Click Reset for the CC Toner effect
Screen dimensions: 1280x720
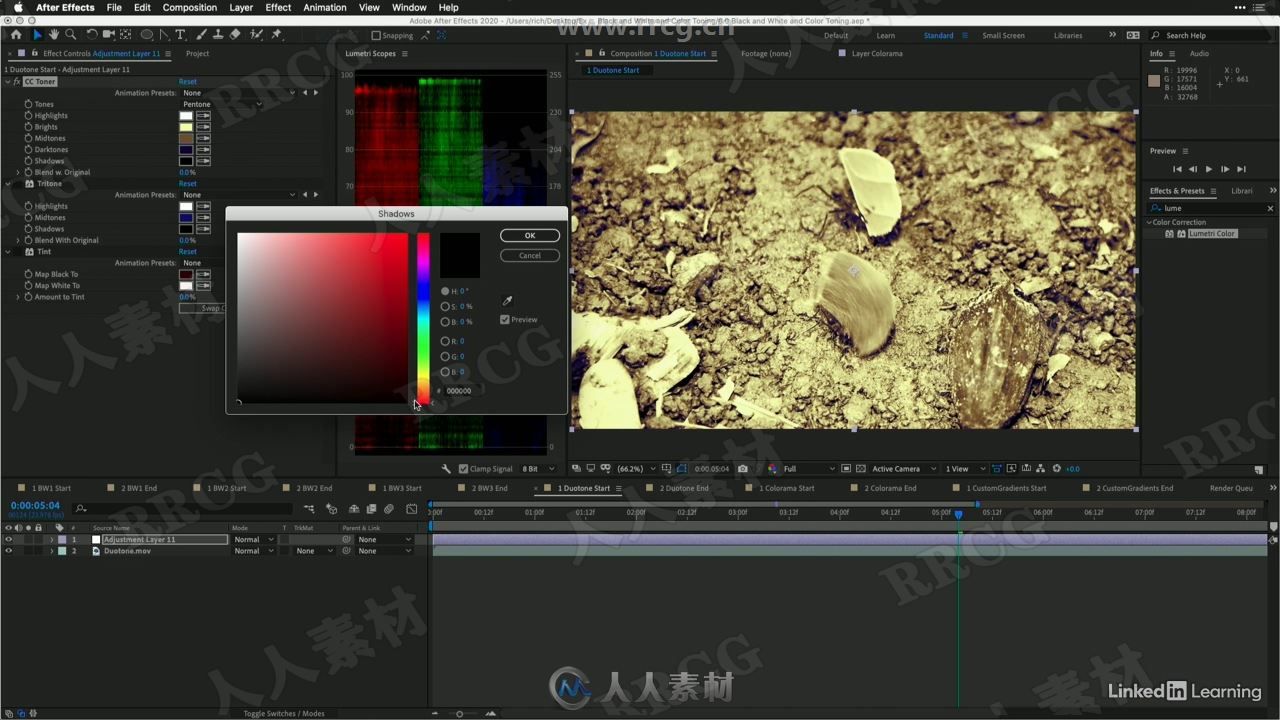(x=188, y=81)
